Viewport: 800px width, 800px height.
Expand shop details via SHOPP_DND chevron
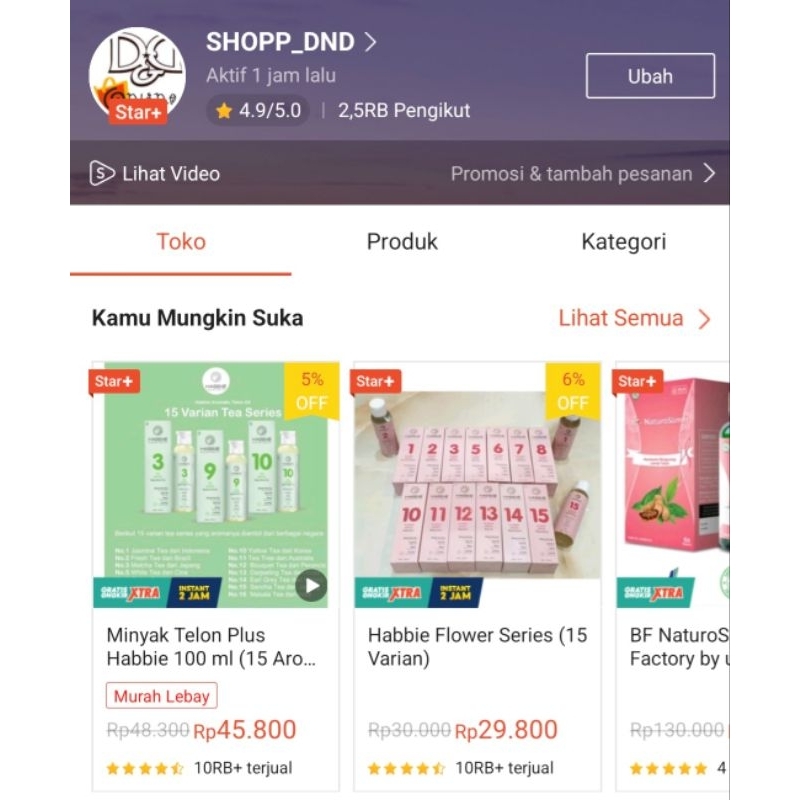371,42
